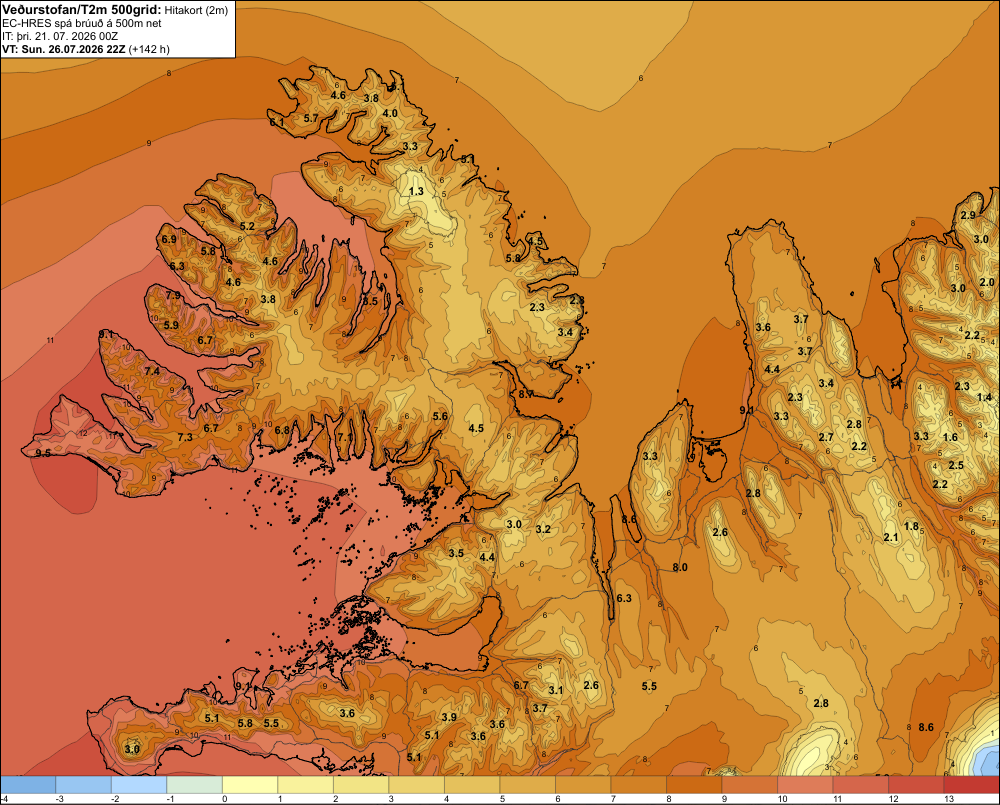Screen dimensions: 1000x805
Task: Click the '1.4' value at the eastern edge
Action: click(985, 397)
